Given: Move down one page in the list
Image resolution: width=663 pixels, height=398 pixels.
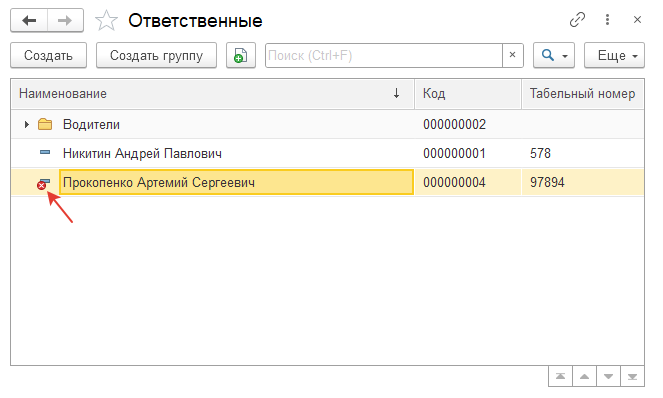Looking at the screenshot, I should [608, 376].
